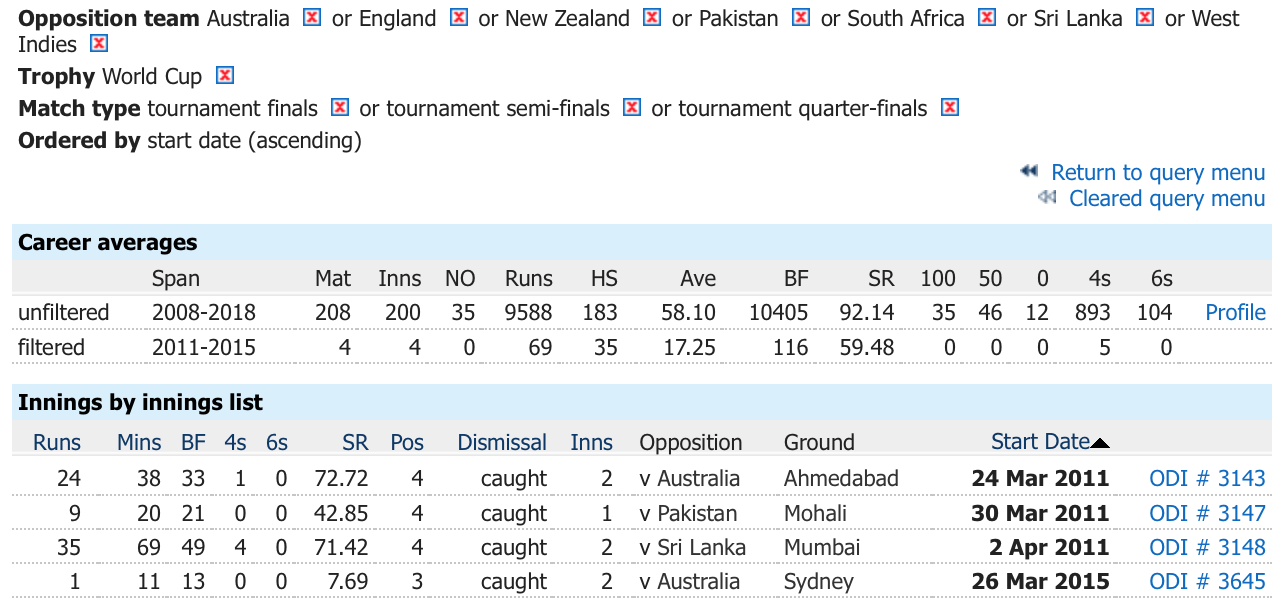Image resolution: width=1286 pixels, height=604 pixels.
Task: Remove the Sri Lanka opposition filter
Action: (1145, 18)
